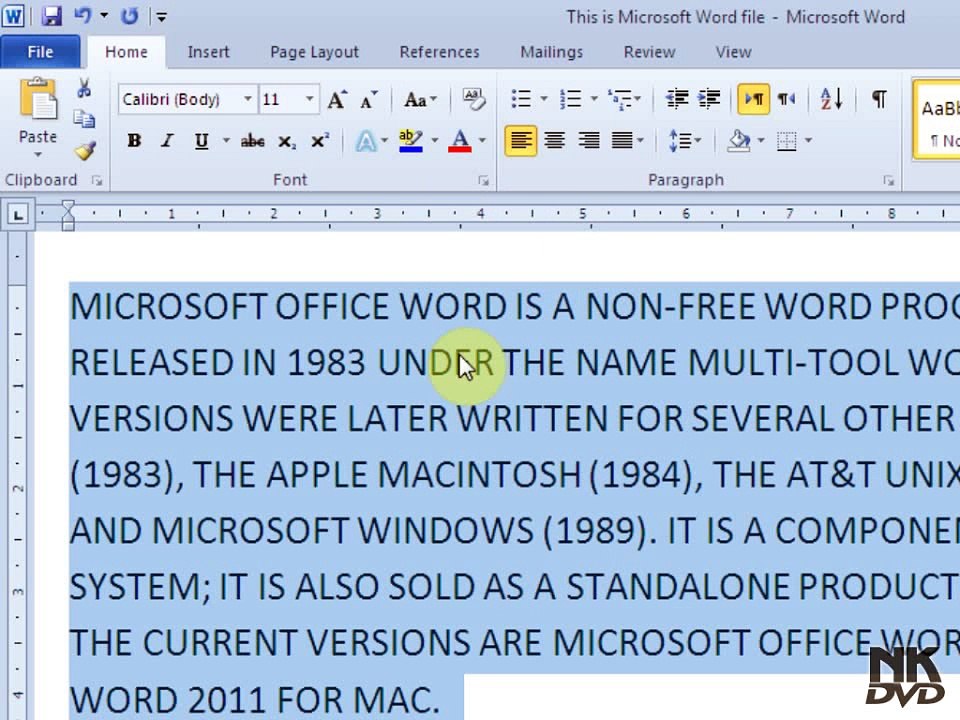Increase the paragraph indent
This screenshot has width=960, height=720.
709,99
